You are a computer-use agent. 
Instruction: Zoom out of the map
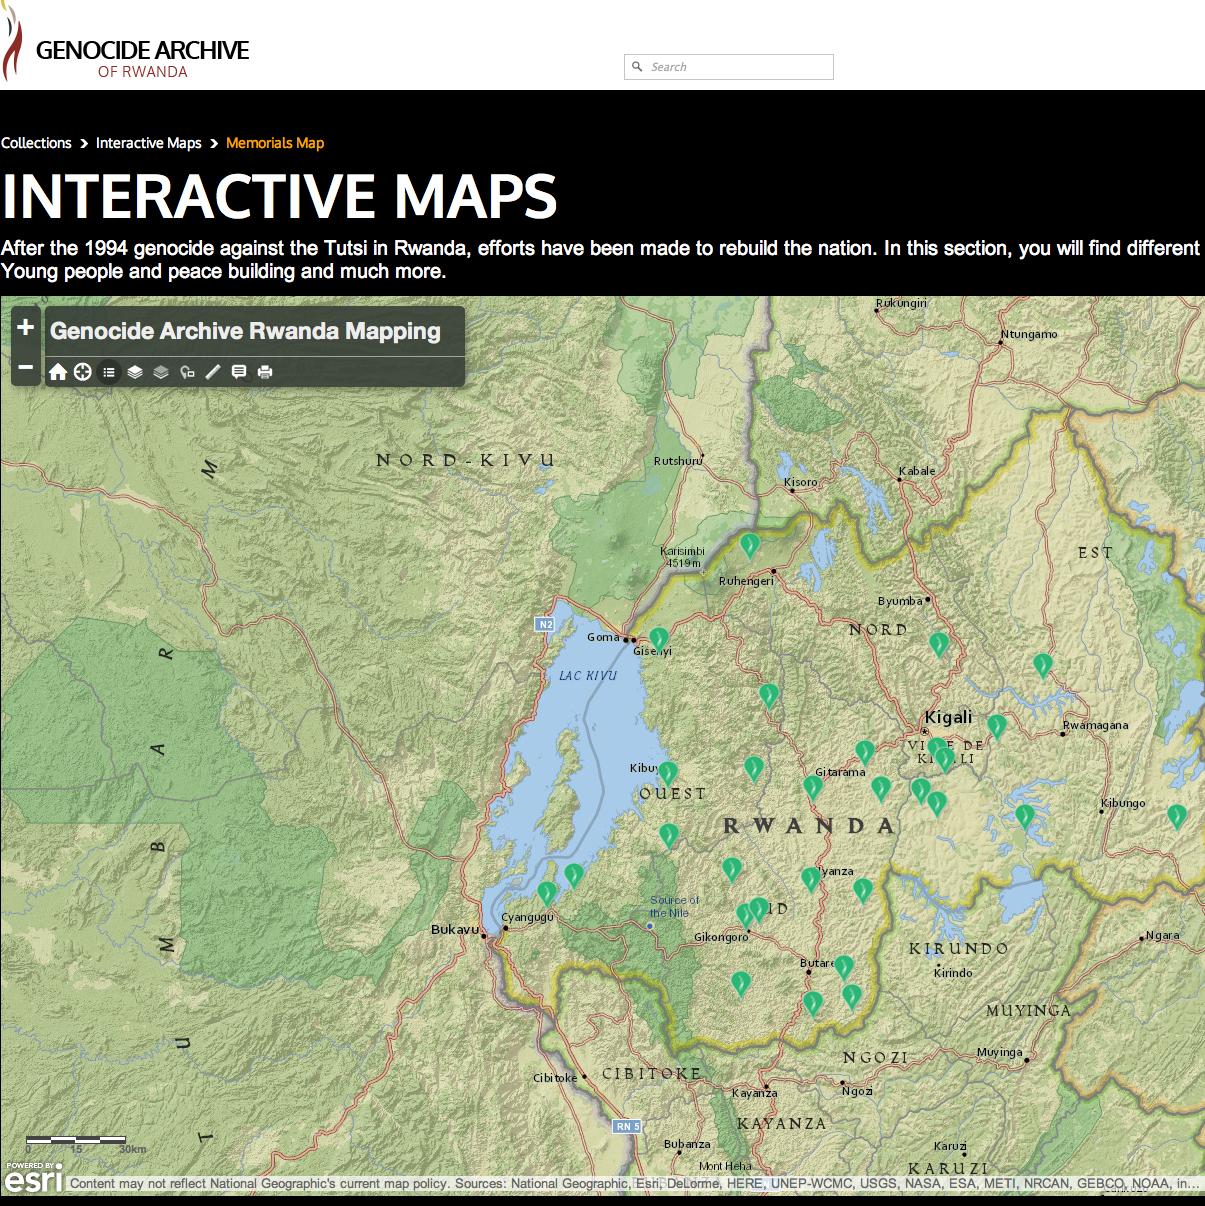point(26,368)
